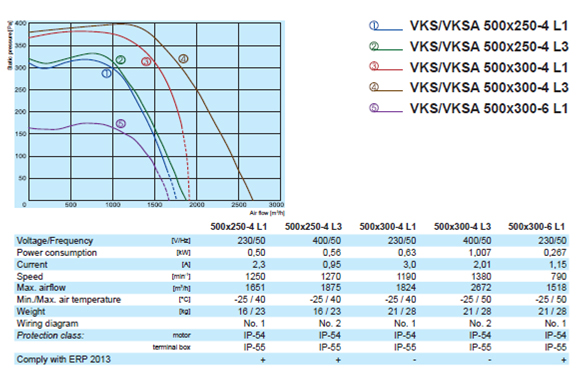Click curve marker 3 on the chart
584x373 pixels.
pos(146,61)
